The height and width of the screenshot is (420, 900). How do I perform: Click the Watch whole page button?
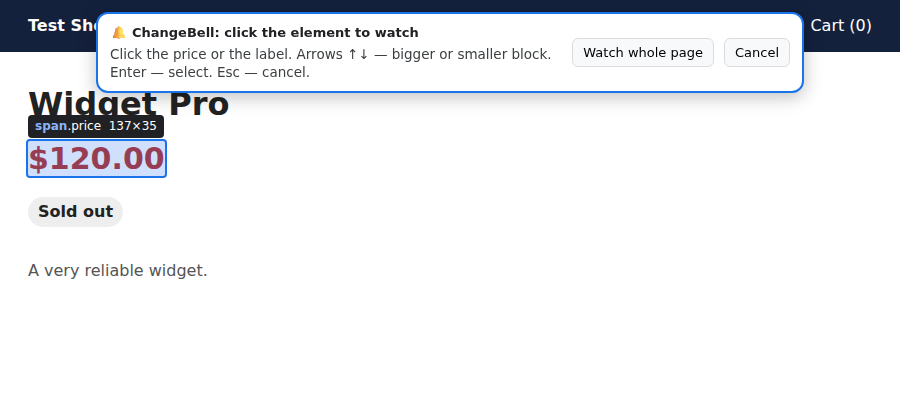(x=643, y=53)
